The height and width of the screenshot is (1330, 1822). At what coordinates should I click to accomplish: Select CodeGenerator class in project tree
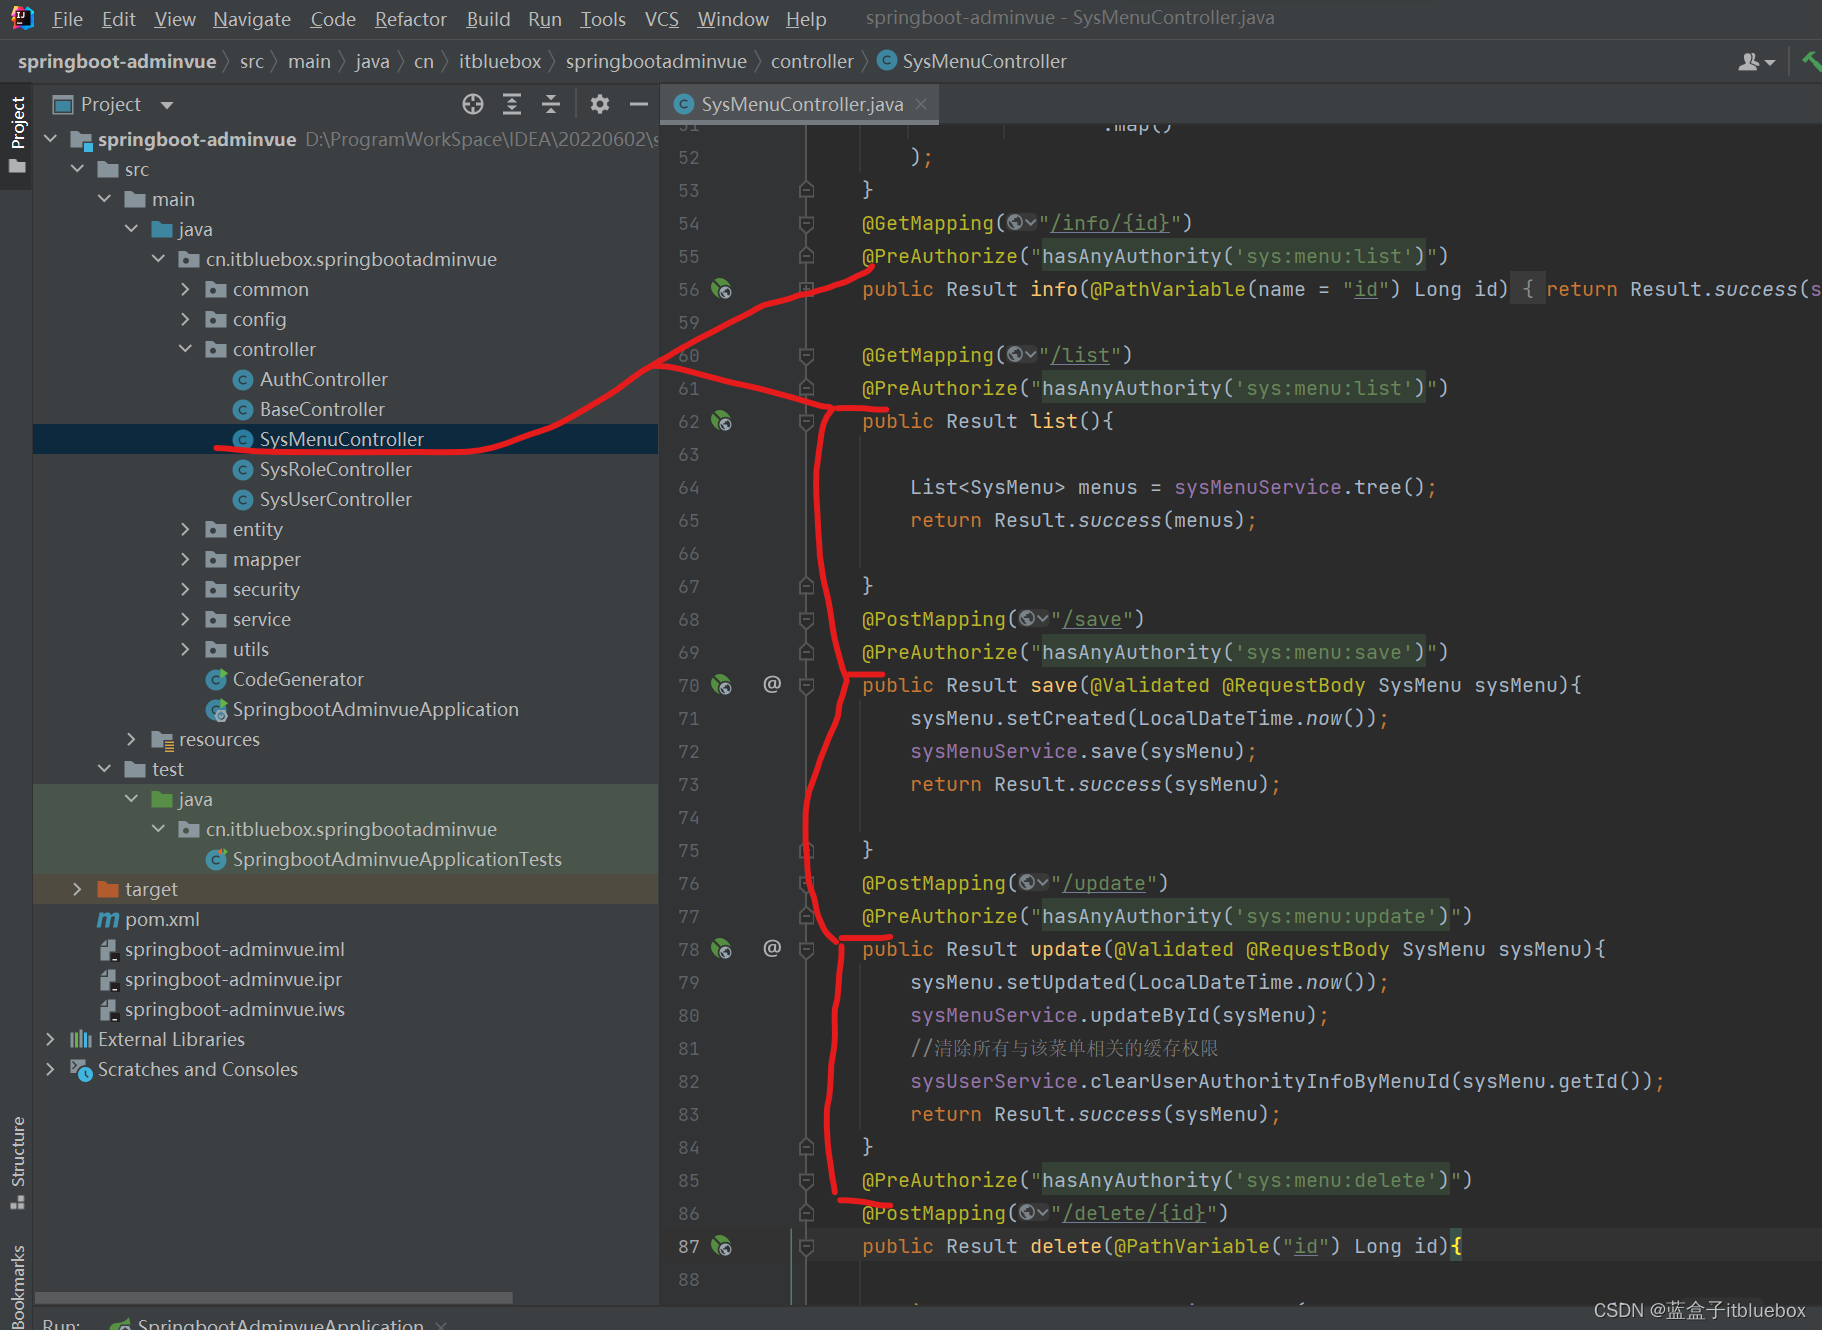297,679
